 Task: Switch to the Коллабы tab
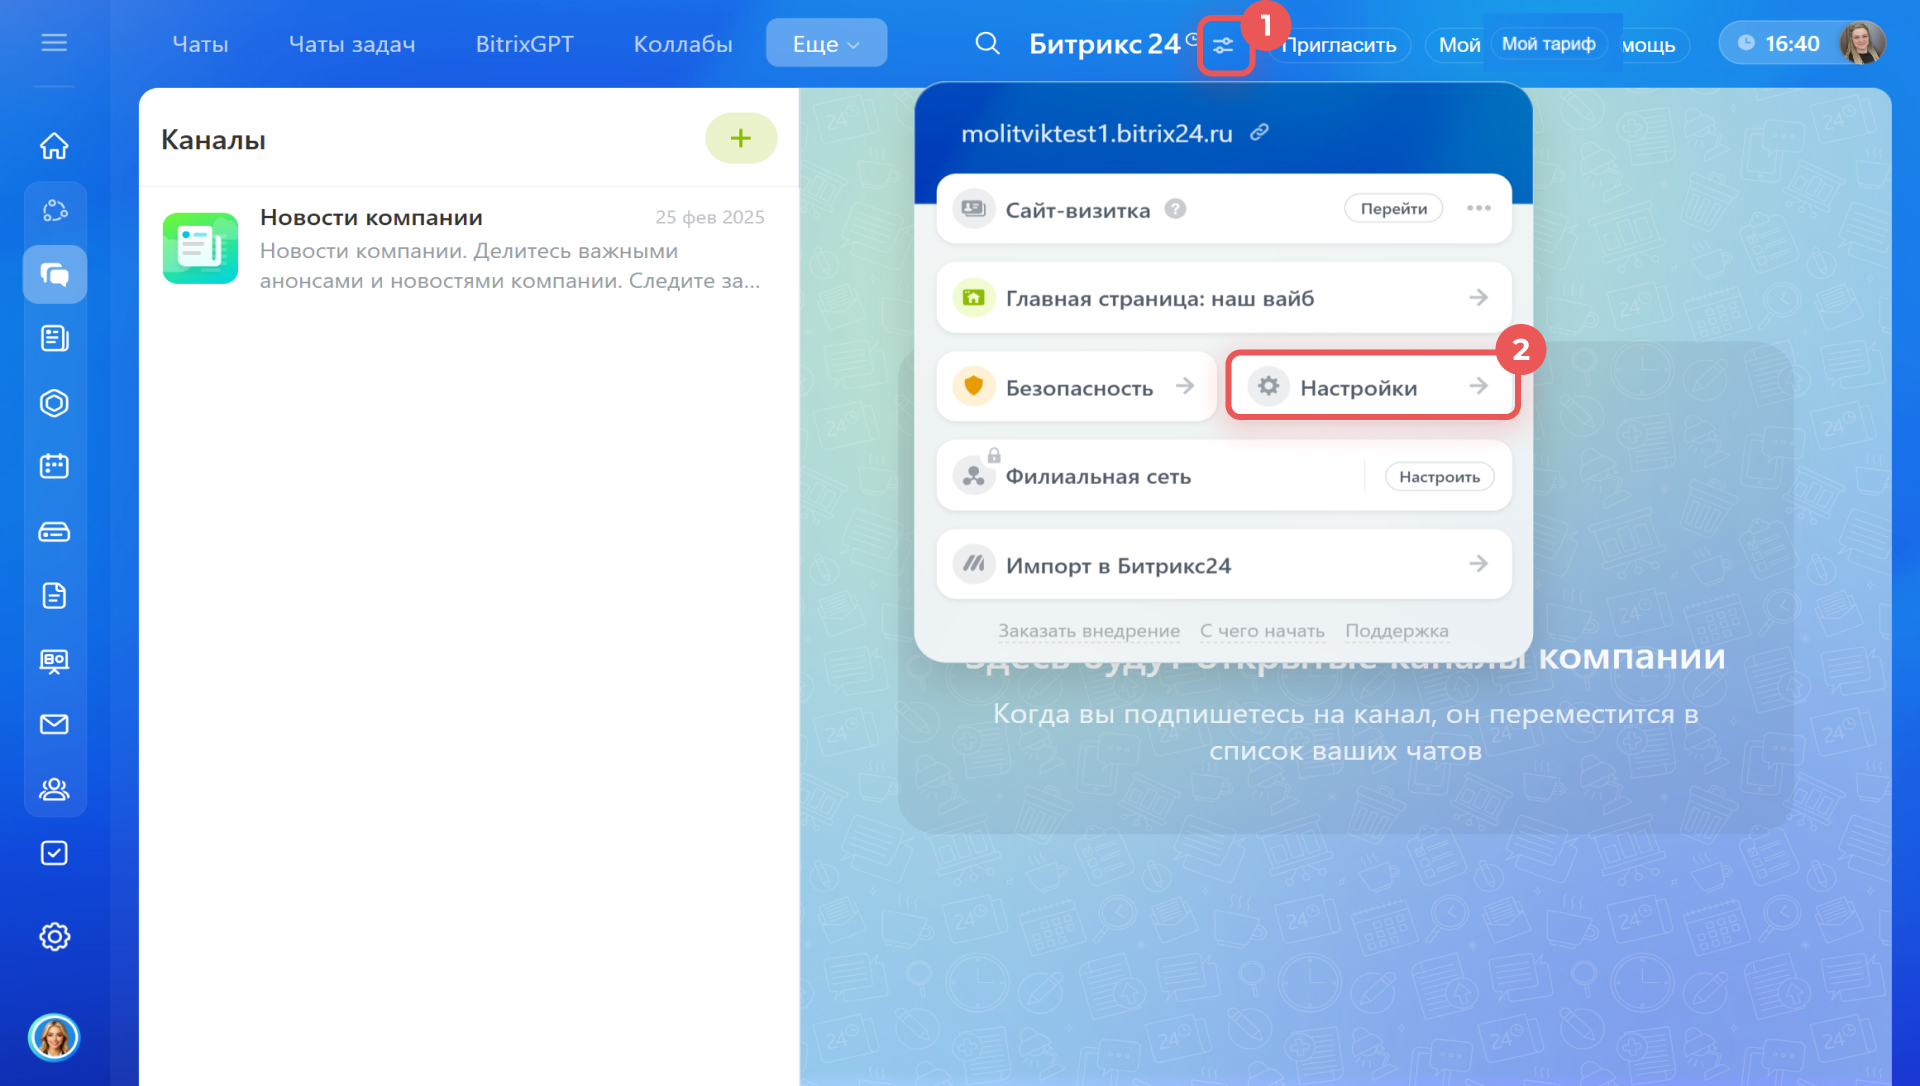683,44
